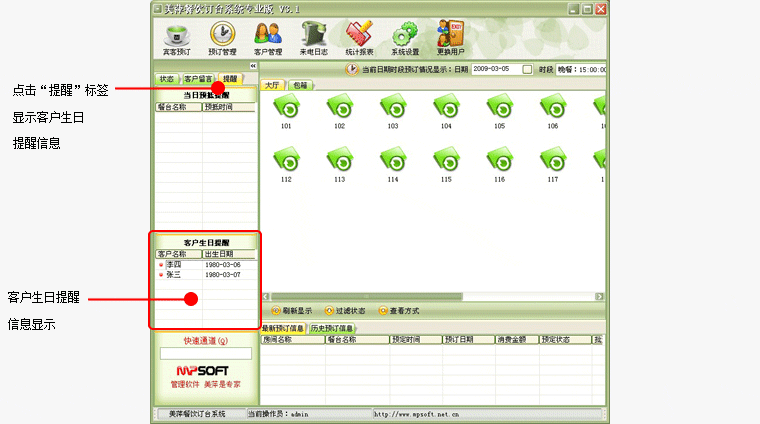Click the 快速通道 quick access input field
This screenshot has width=760, height=424.
[205, 353]
